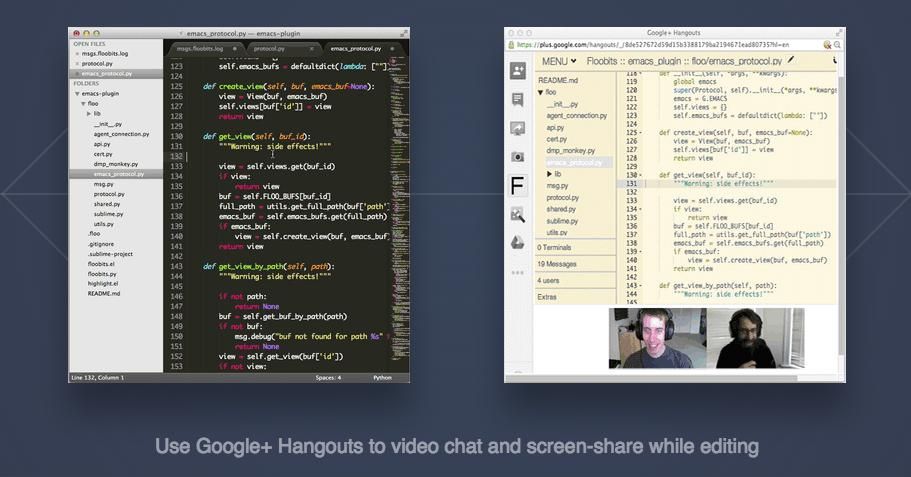This screenshot has width=911, height=477.
Task: Toggle fullscreen on Sublime Text window
Action: [403, 33]
